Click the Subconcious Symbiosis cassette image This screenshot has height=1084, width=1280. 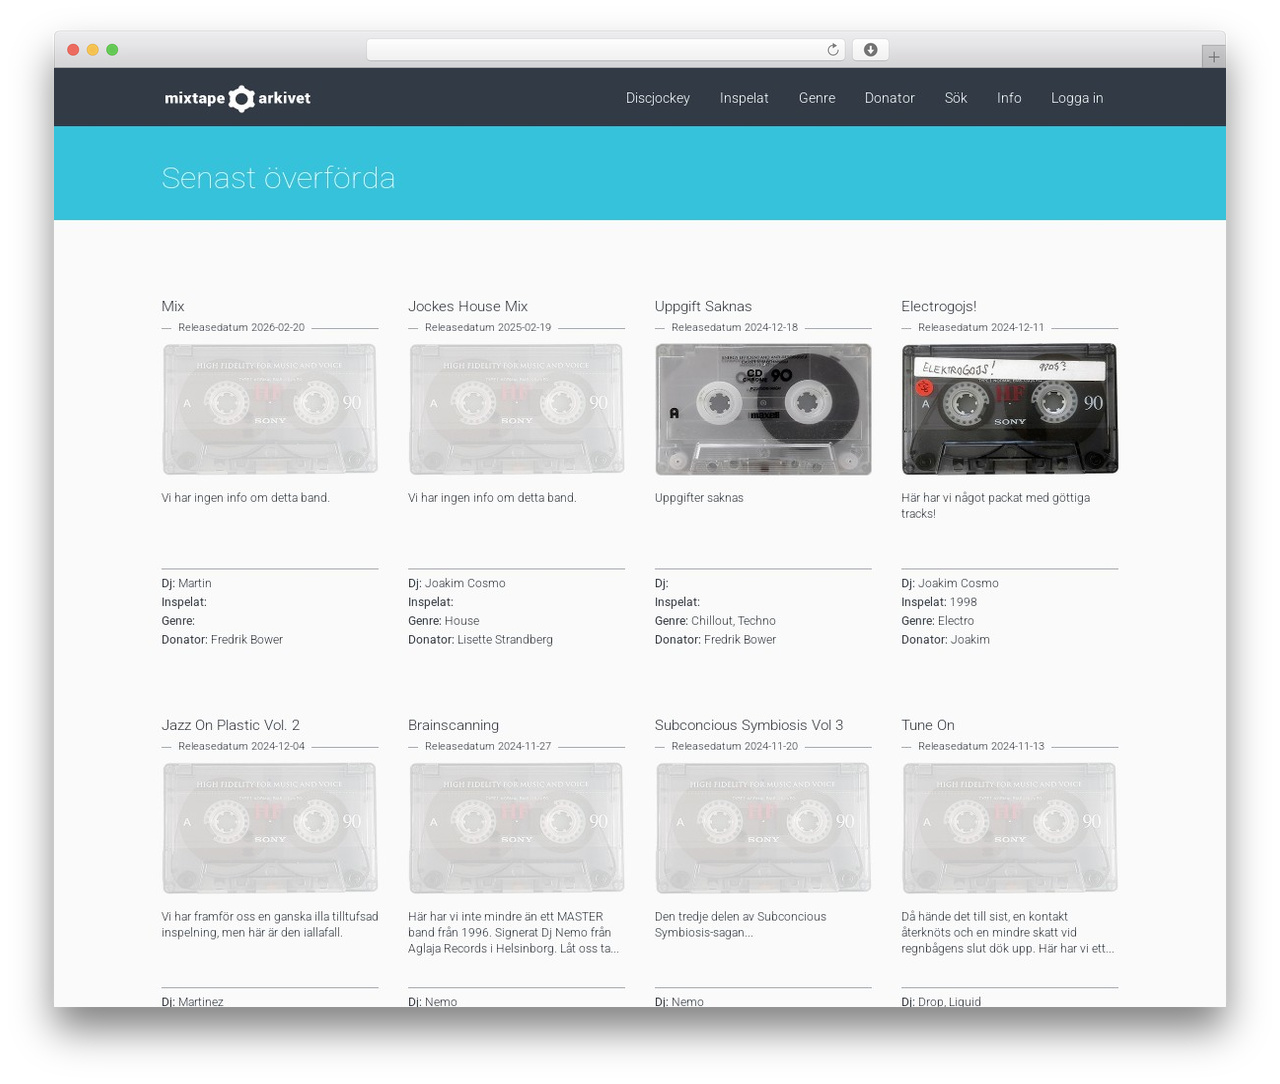tap(763, 828)
